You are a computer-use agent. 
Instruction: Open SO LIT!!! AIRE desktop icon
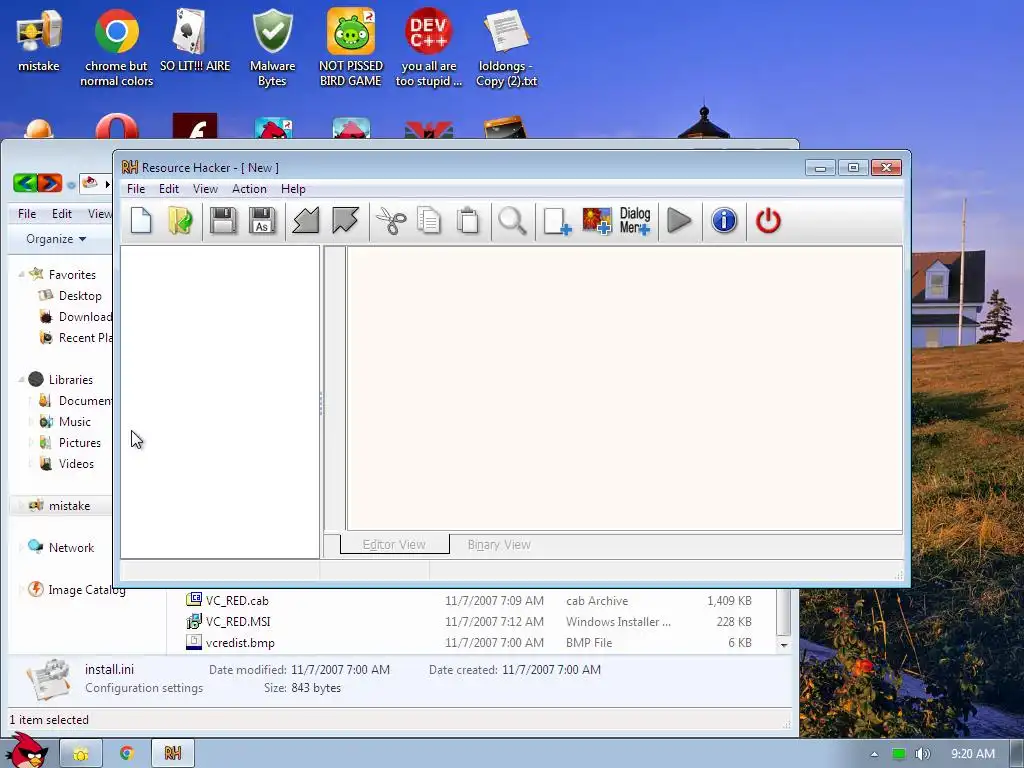click(x=195, y=39)
